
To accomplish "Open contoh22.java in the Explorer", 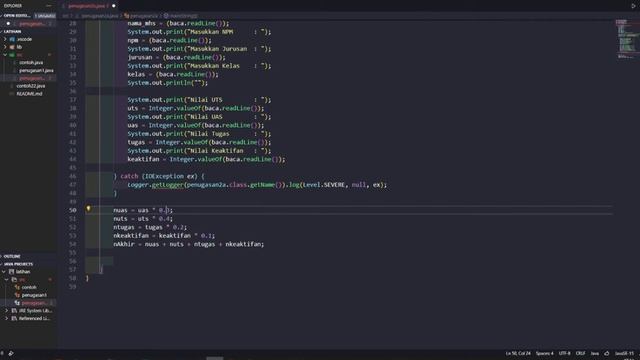I will [x=31, y=86].
